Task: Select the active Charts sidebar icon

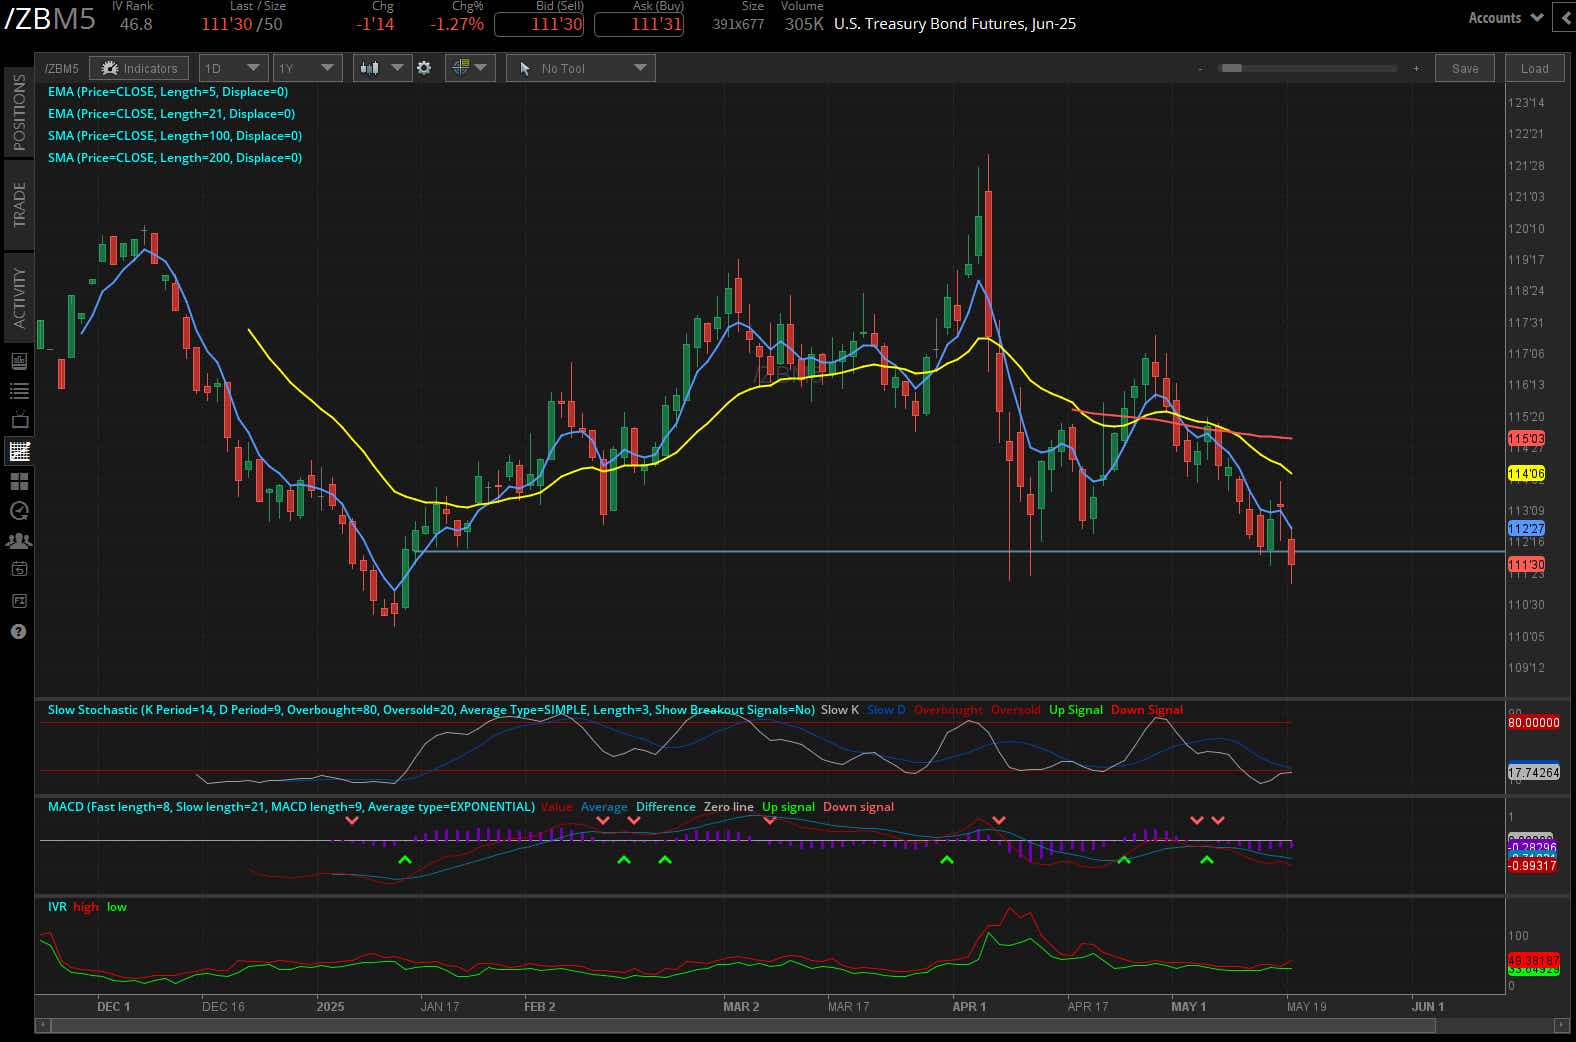Action: [19, 451]
